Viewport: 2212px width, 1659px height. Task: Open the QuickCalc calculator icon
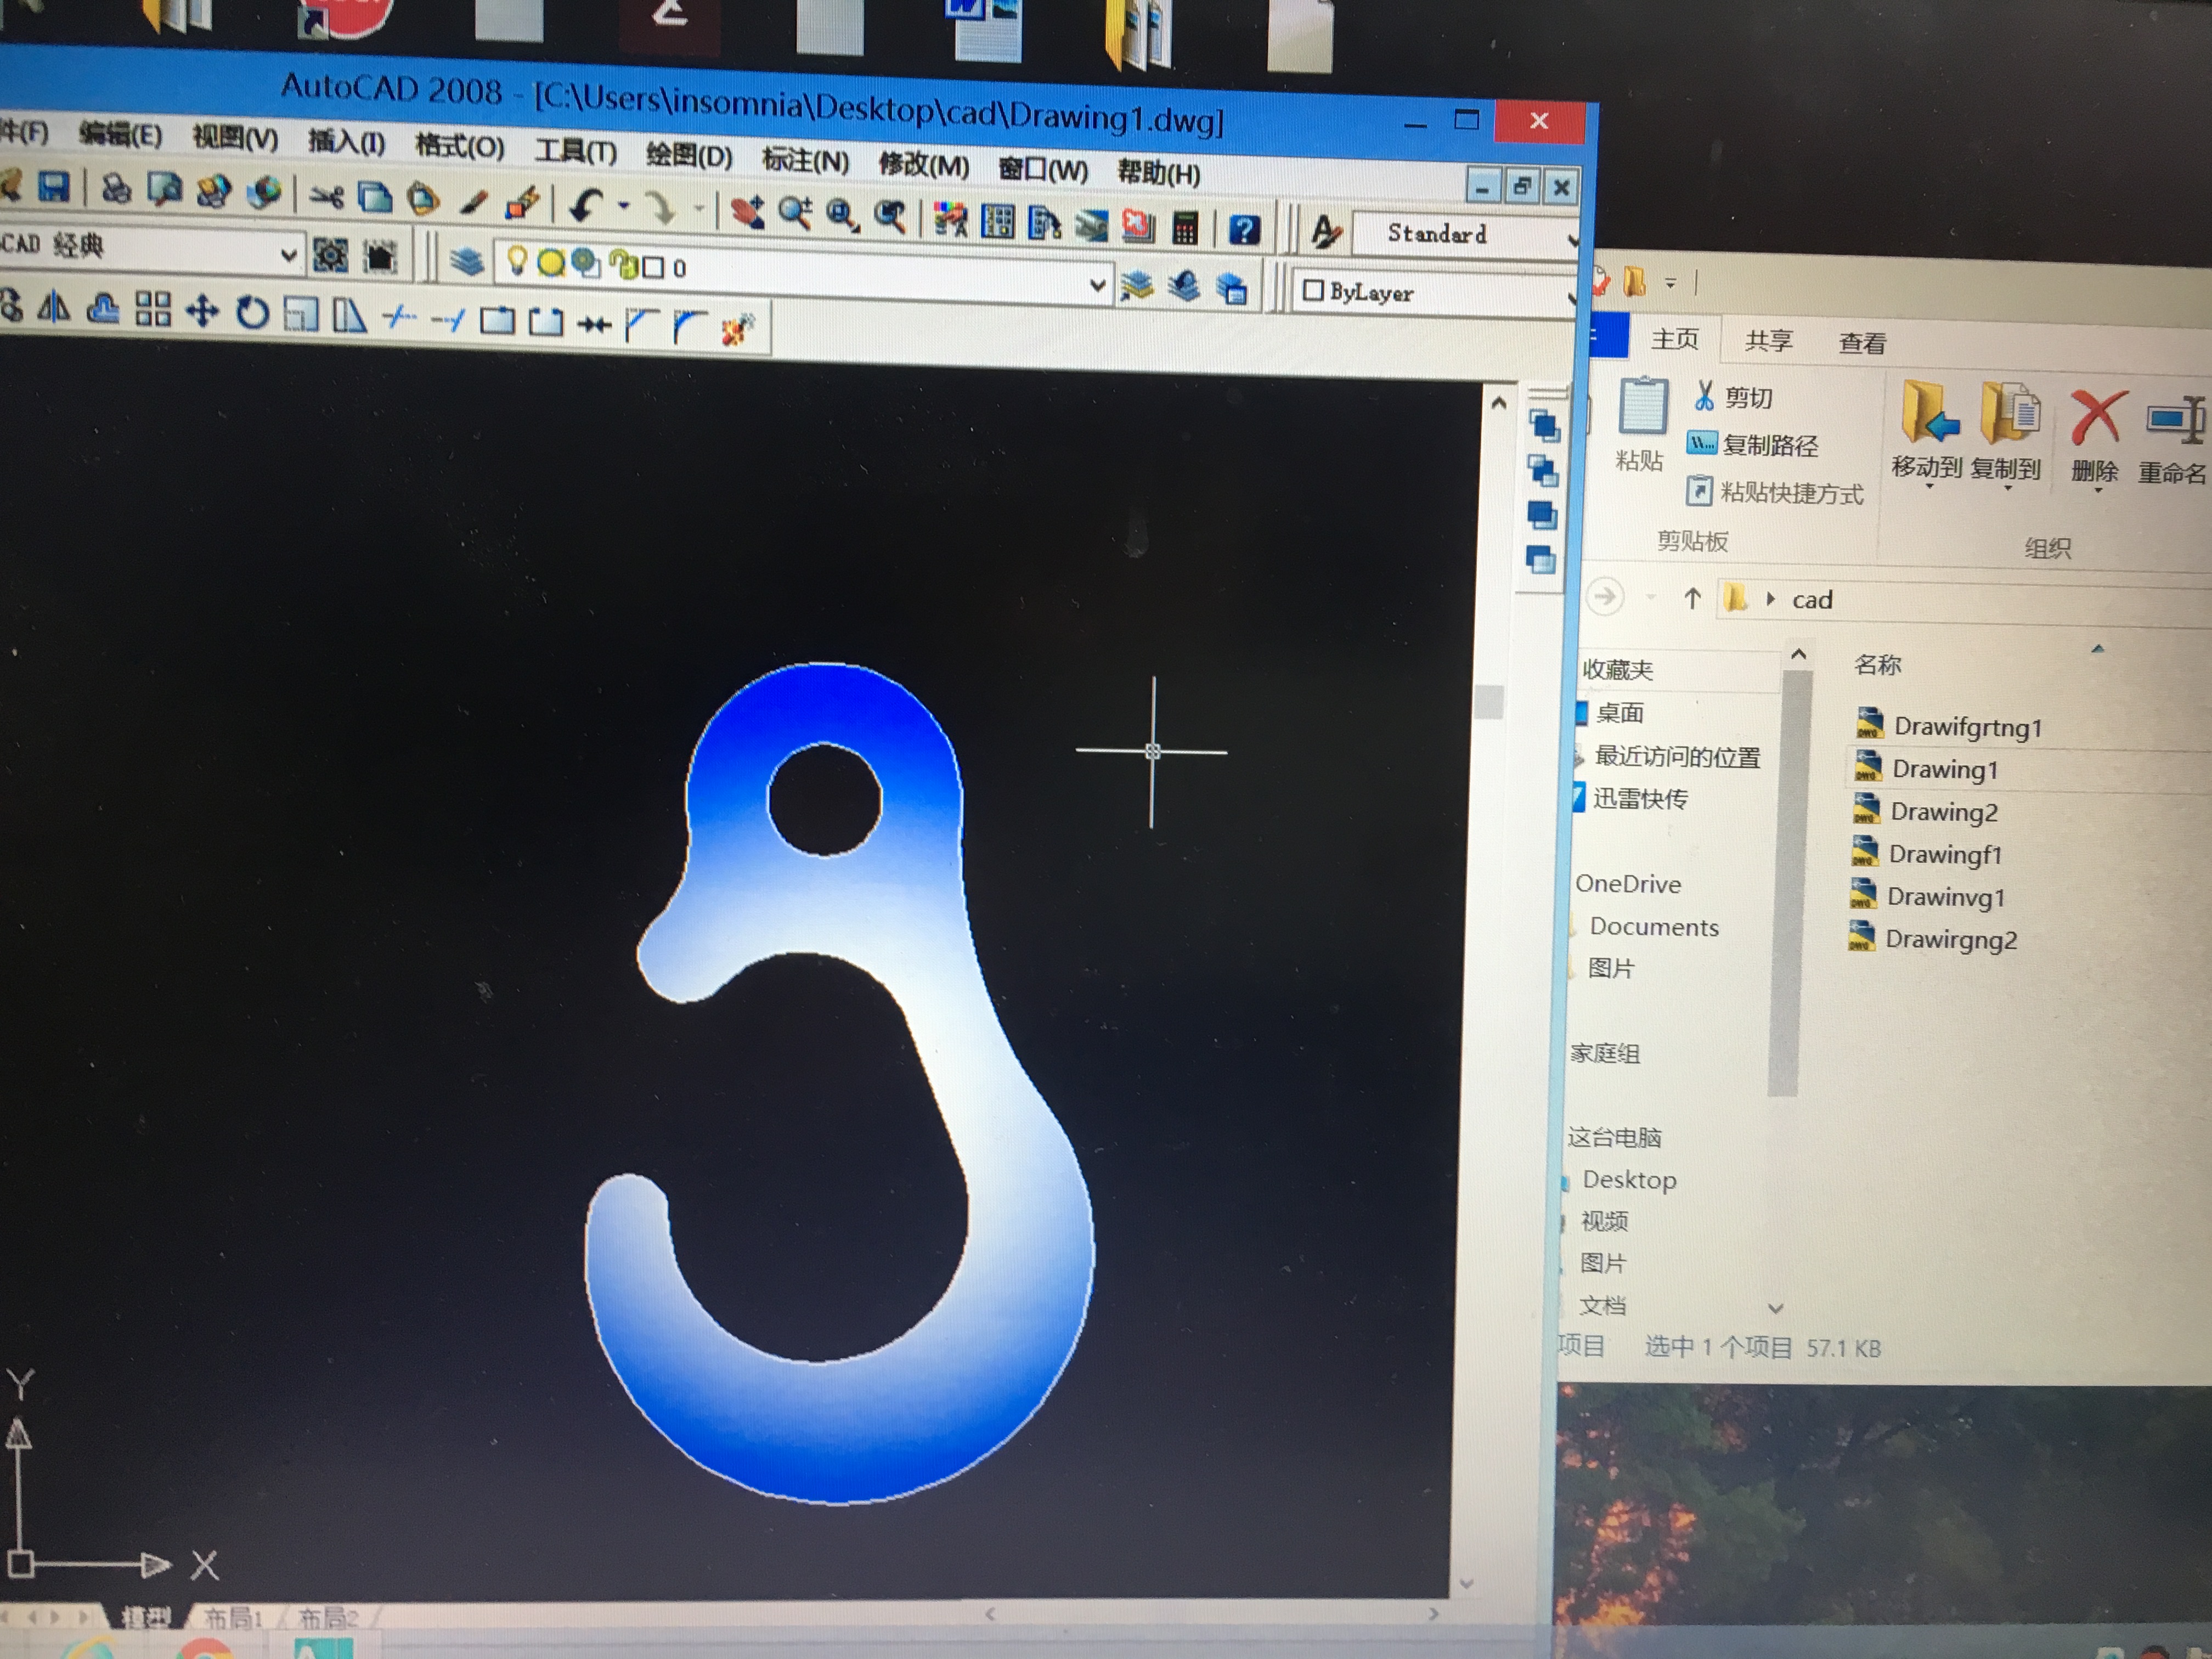(x=1185, y=228)
